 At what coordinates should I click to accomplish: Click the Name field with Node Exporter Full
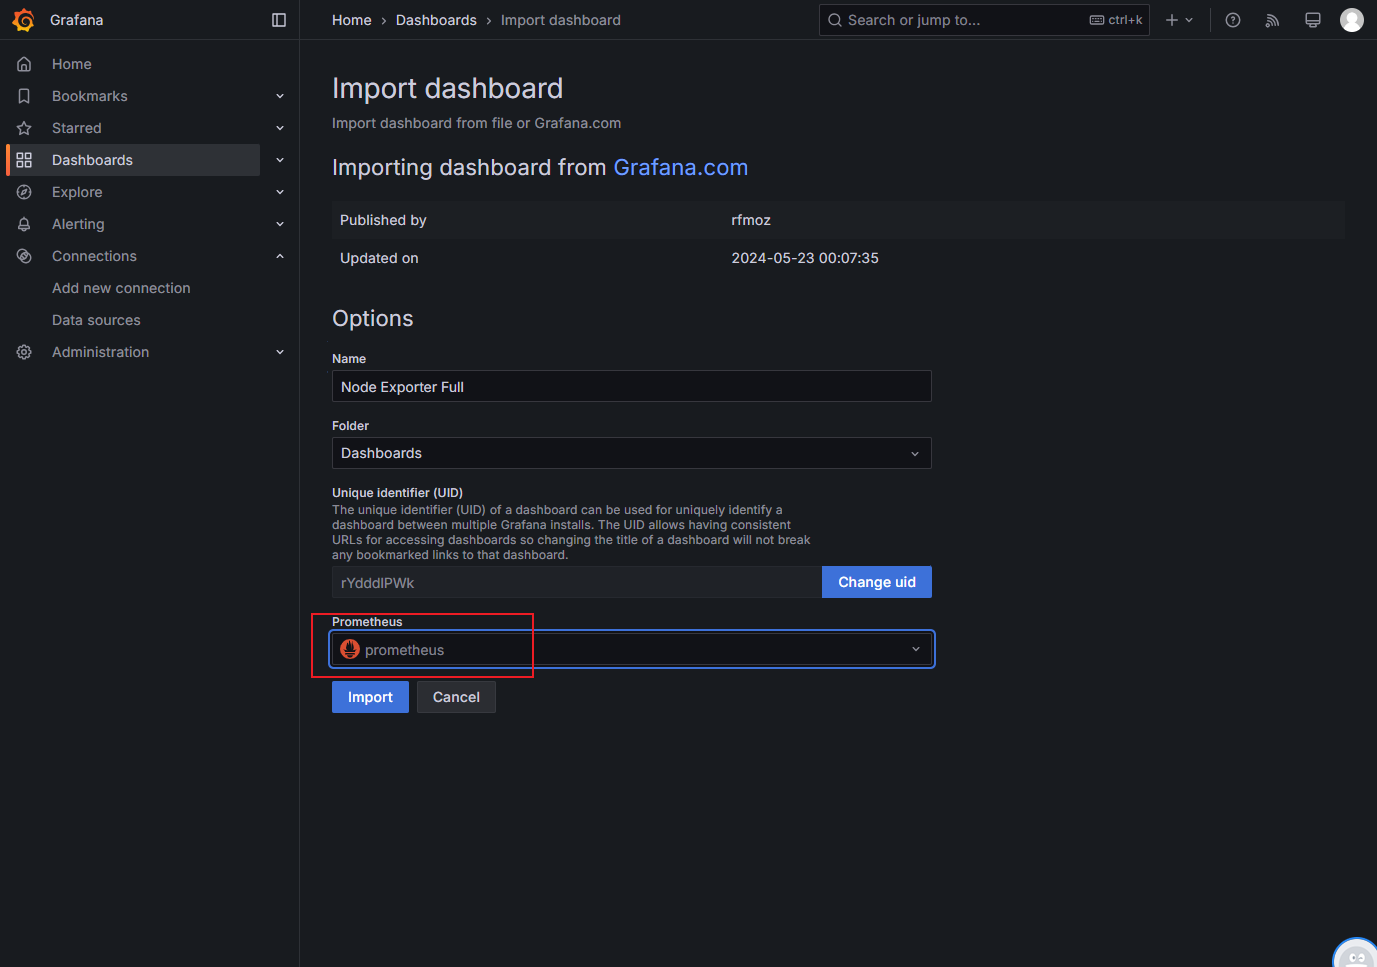pos(632,386)
